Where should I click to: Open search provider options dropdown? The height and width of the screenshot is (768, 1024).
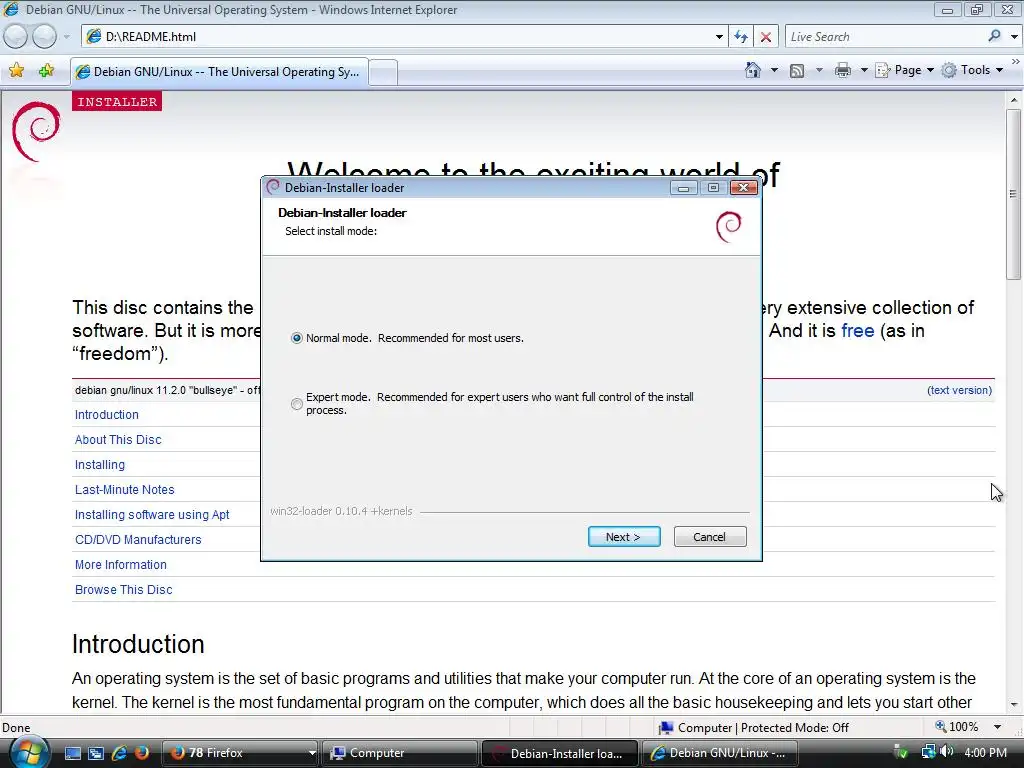pos(1014,37)
